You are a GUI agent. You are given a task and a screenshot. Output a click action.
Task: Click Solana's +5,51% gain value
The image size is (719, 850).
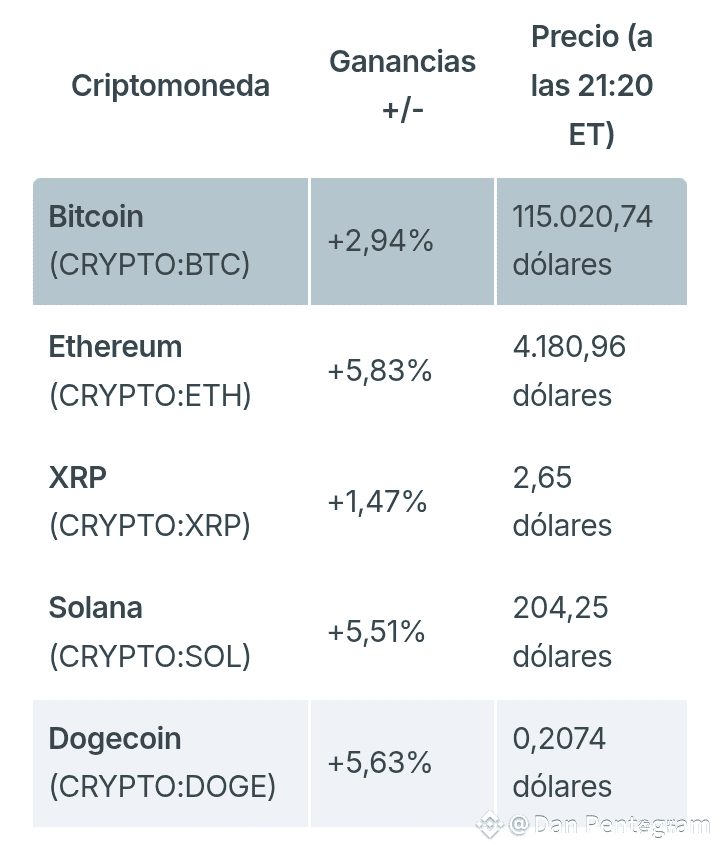377,632
